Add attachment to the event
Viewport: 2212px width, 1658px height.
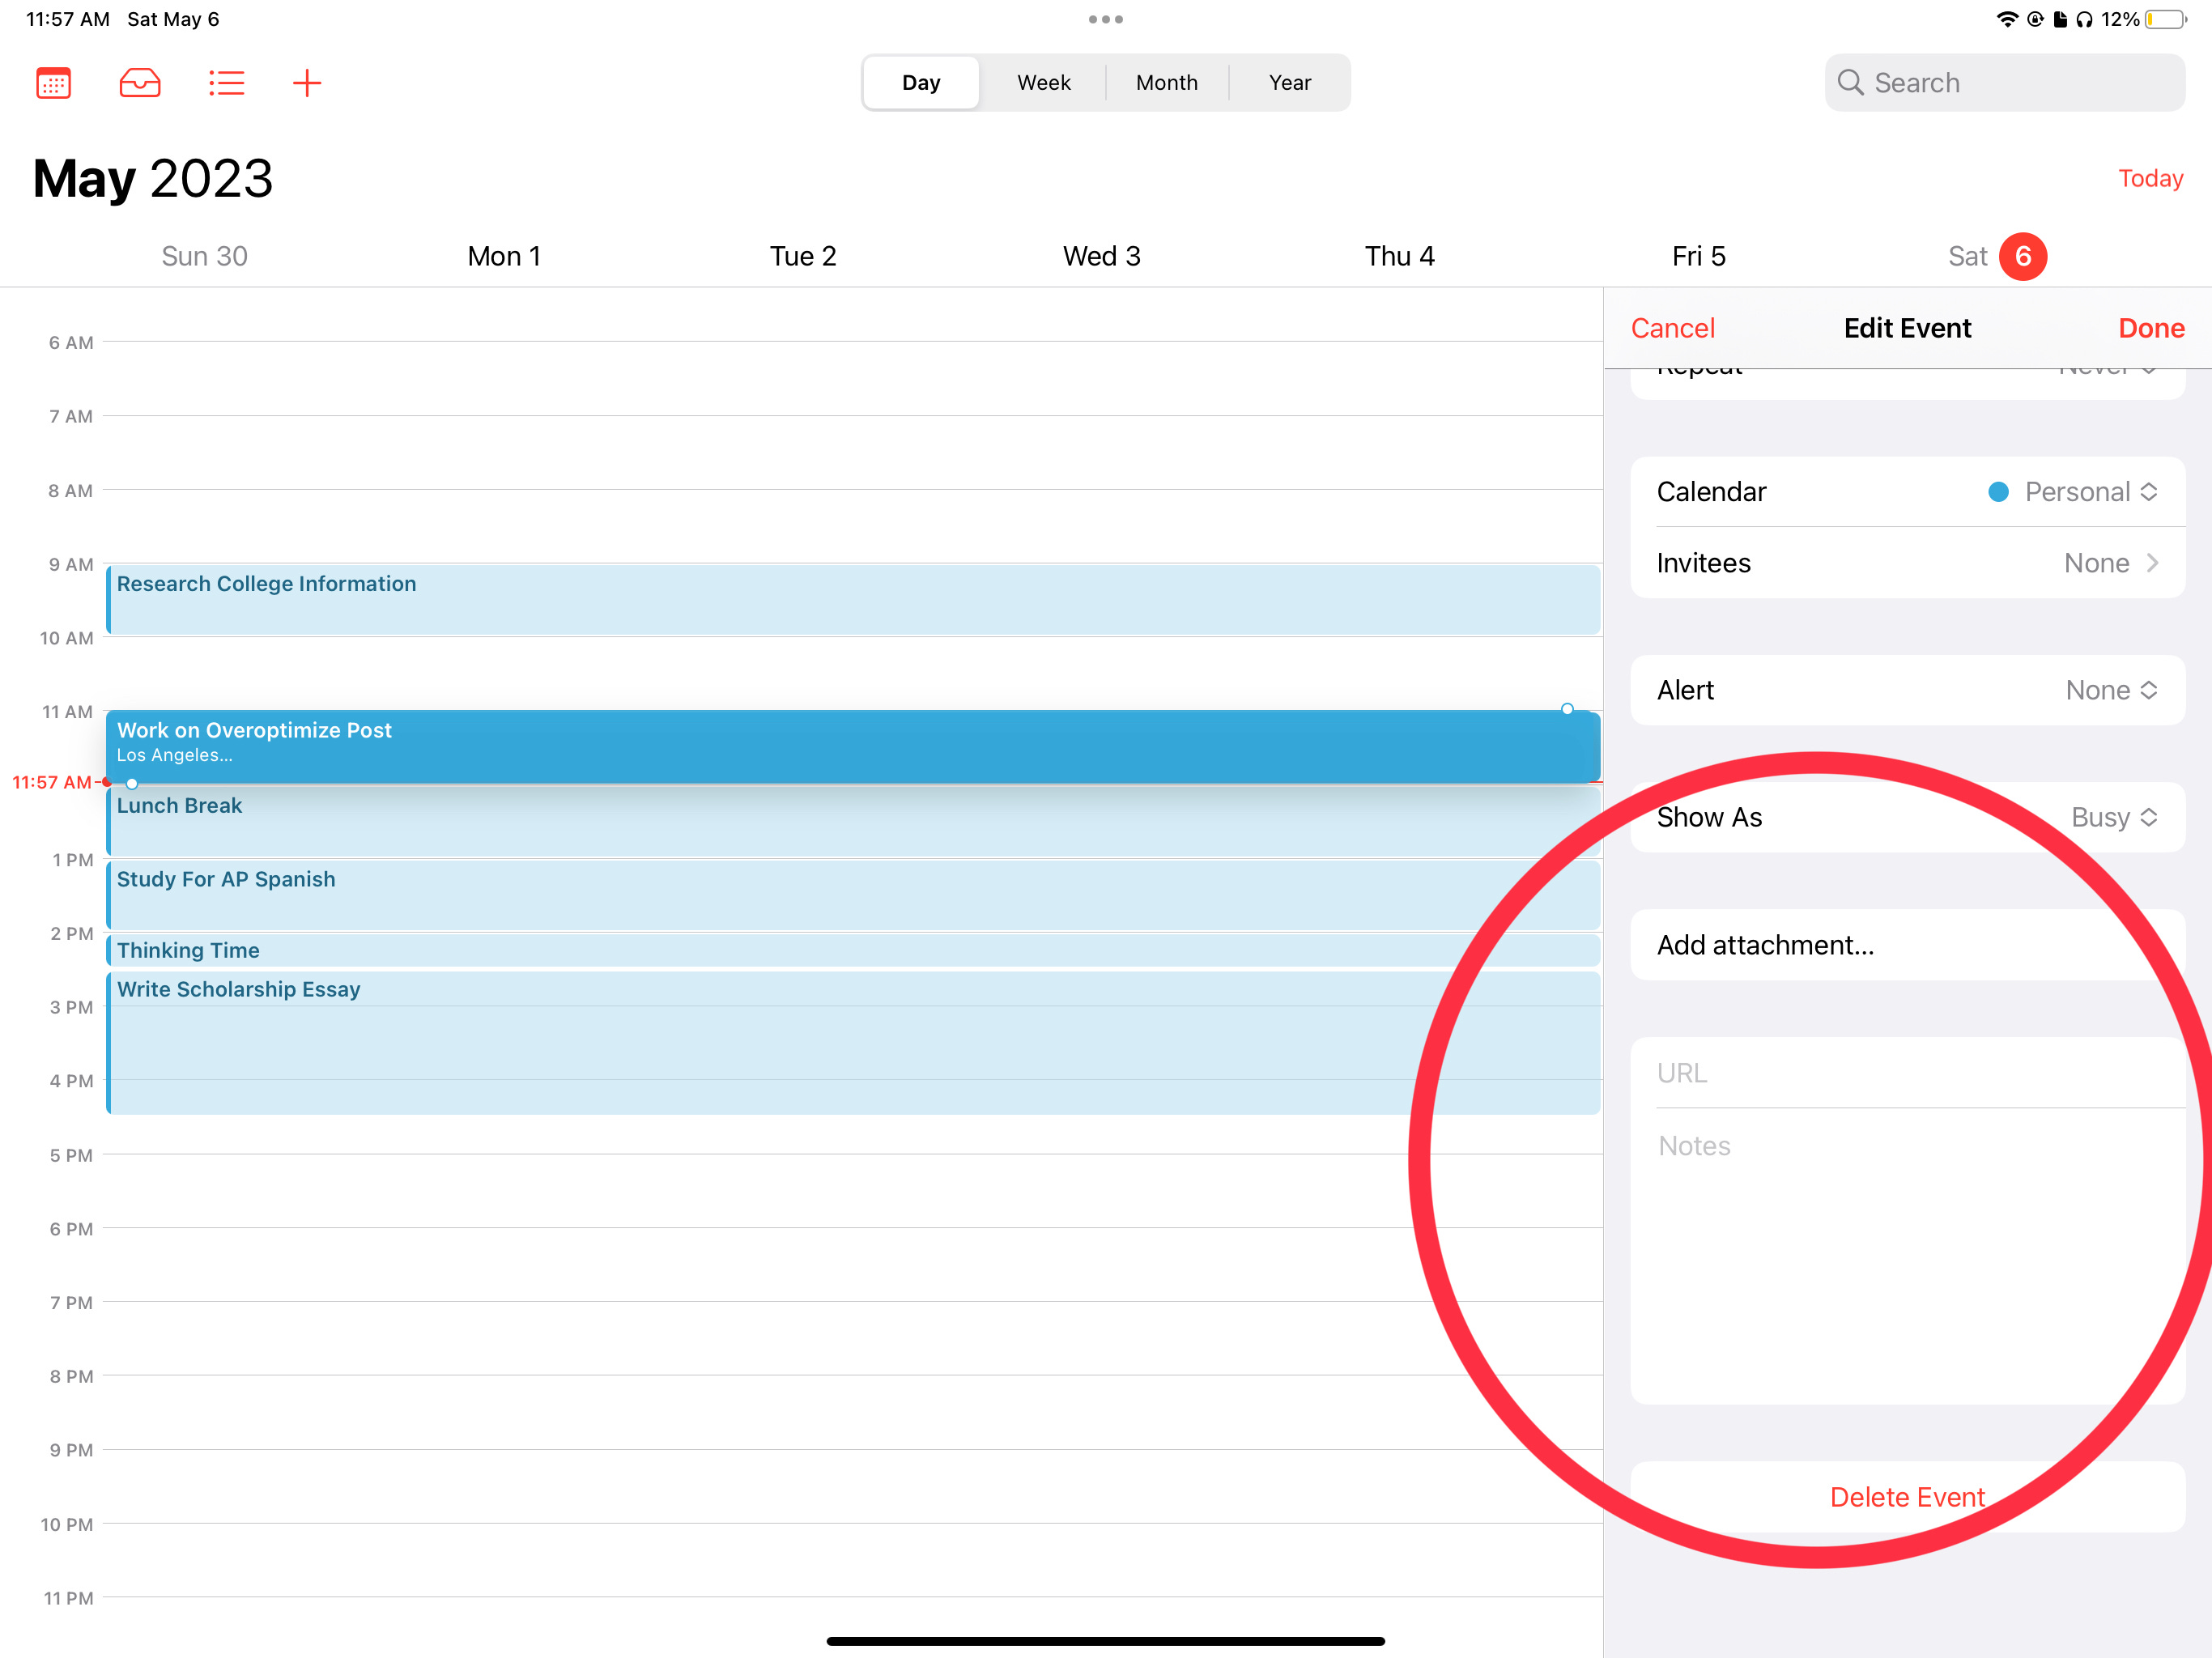point(1907,945)
